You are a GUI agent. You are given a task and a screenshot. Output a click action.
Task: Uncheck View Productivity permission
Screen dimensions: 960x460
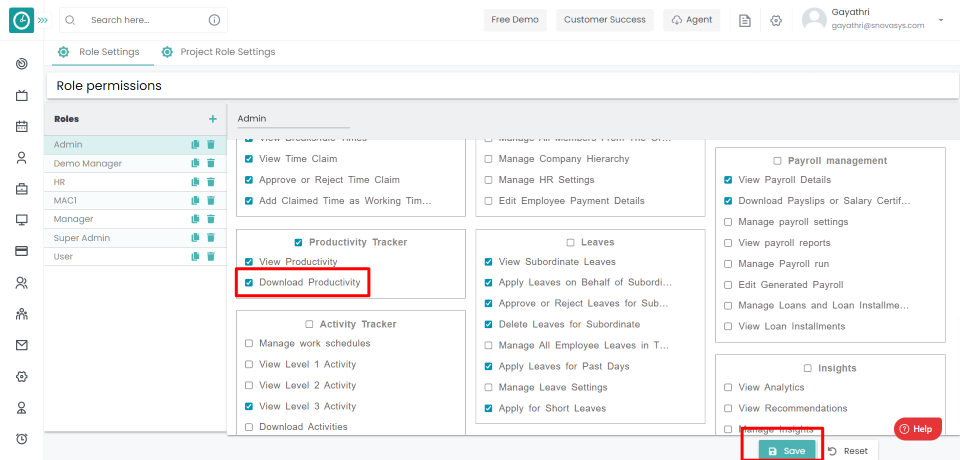click(x=249, y=262)
